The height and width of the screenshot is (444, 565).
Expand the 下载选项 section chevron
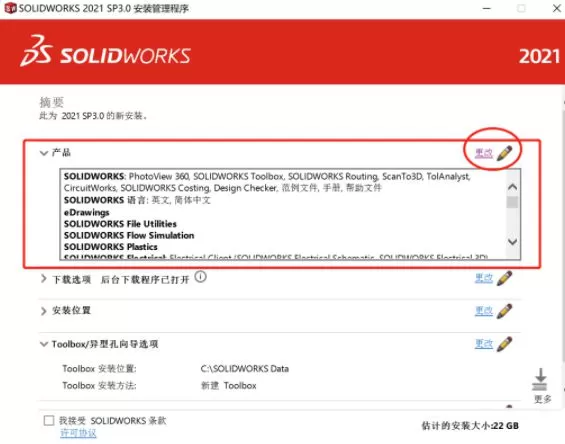click(x=44, y=278)
